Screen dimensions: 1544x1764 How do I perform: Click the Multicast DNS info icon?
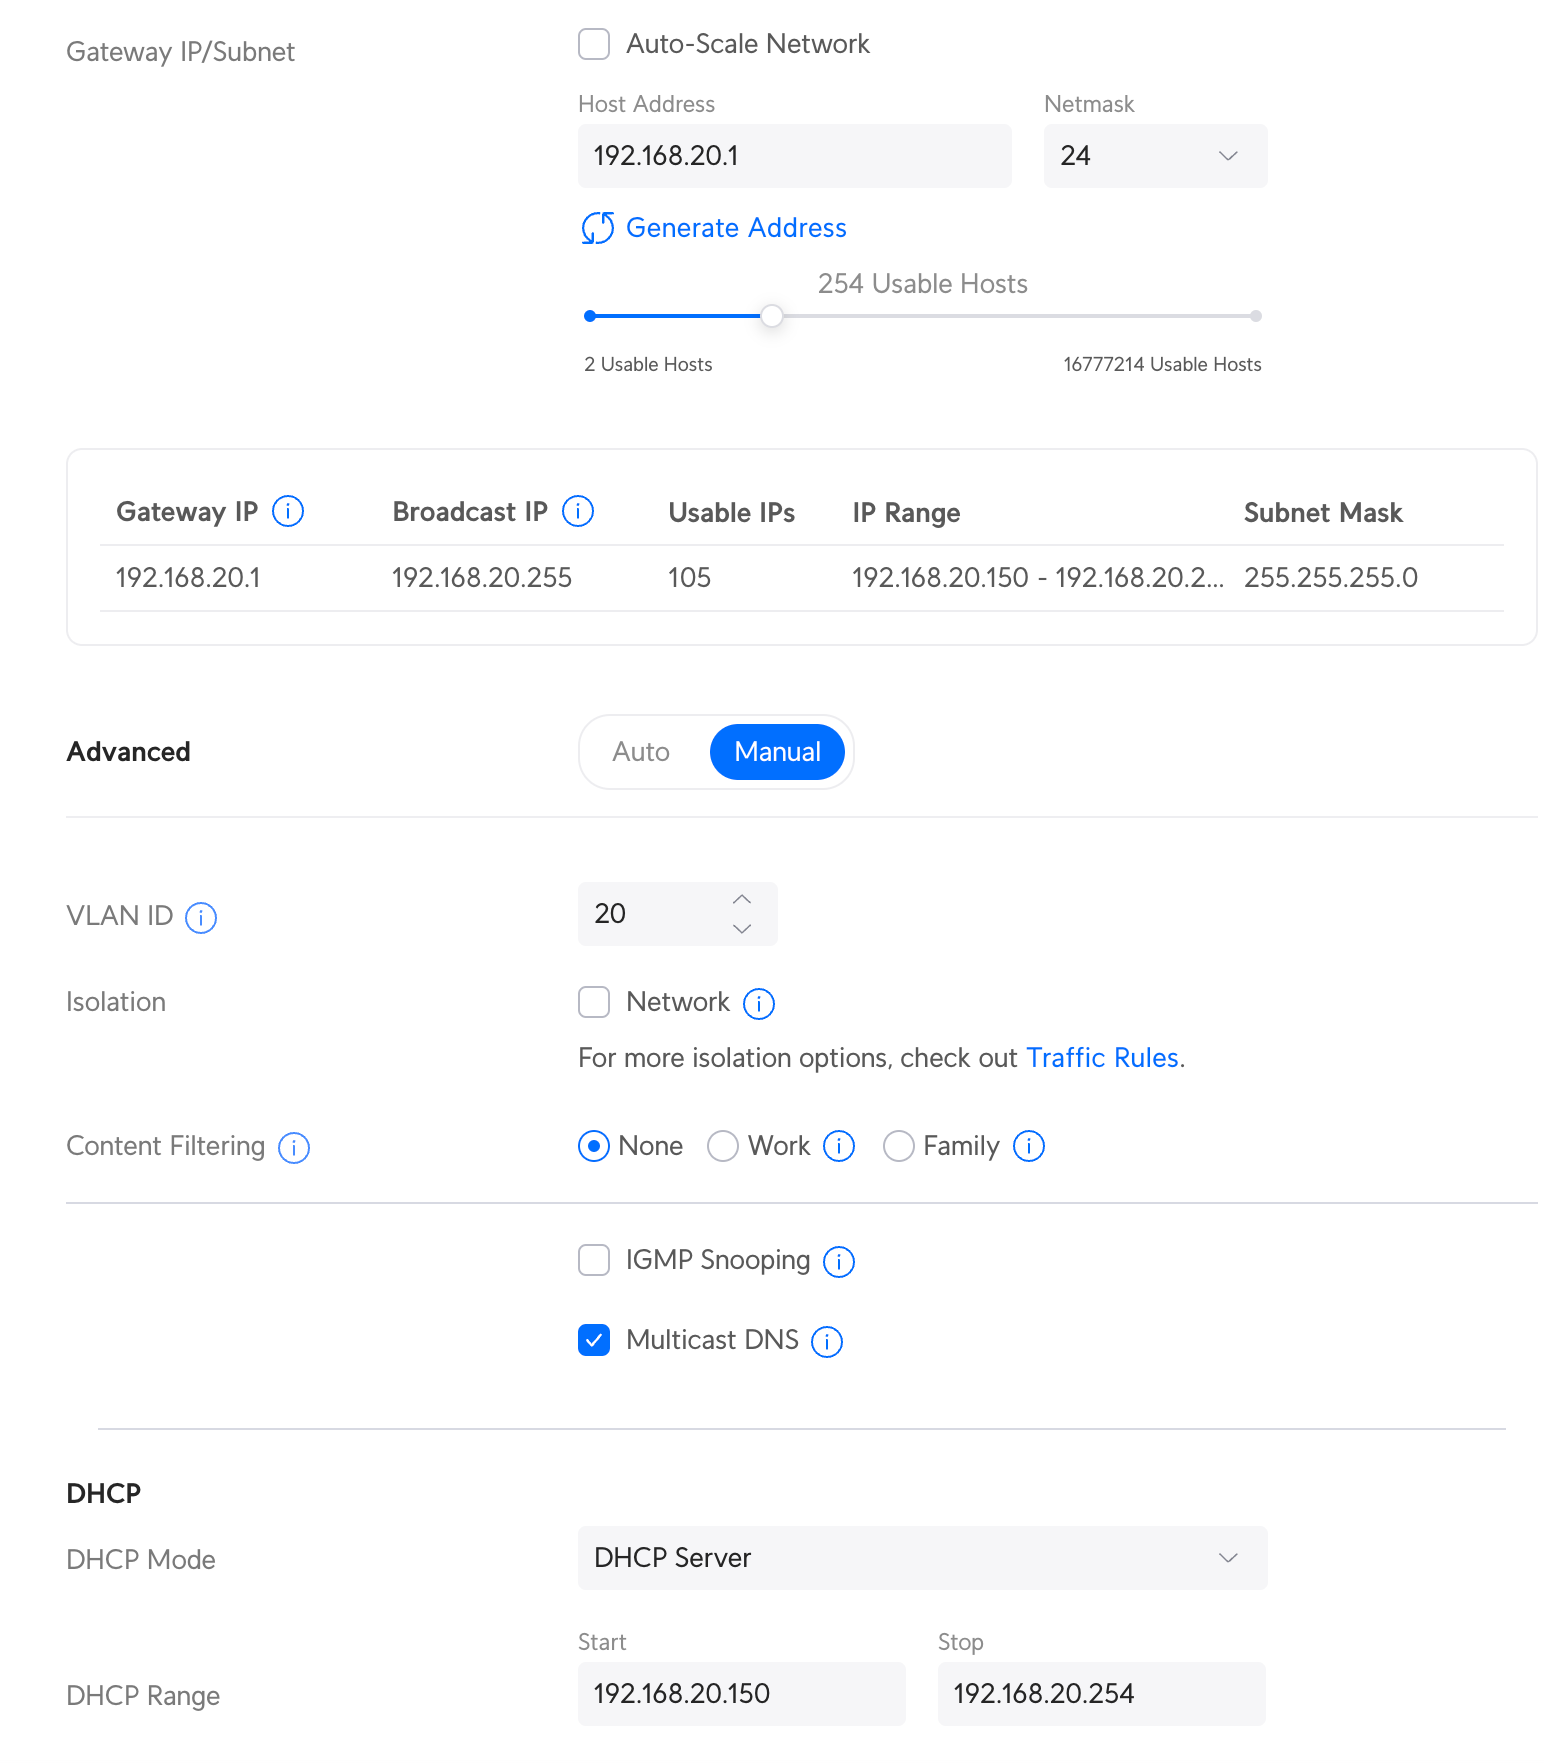827,1341
